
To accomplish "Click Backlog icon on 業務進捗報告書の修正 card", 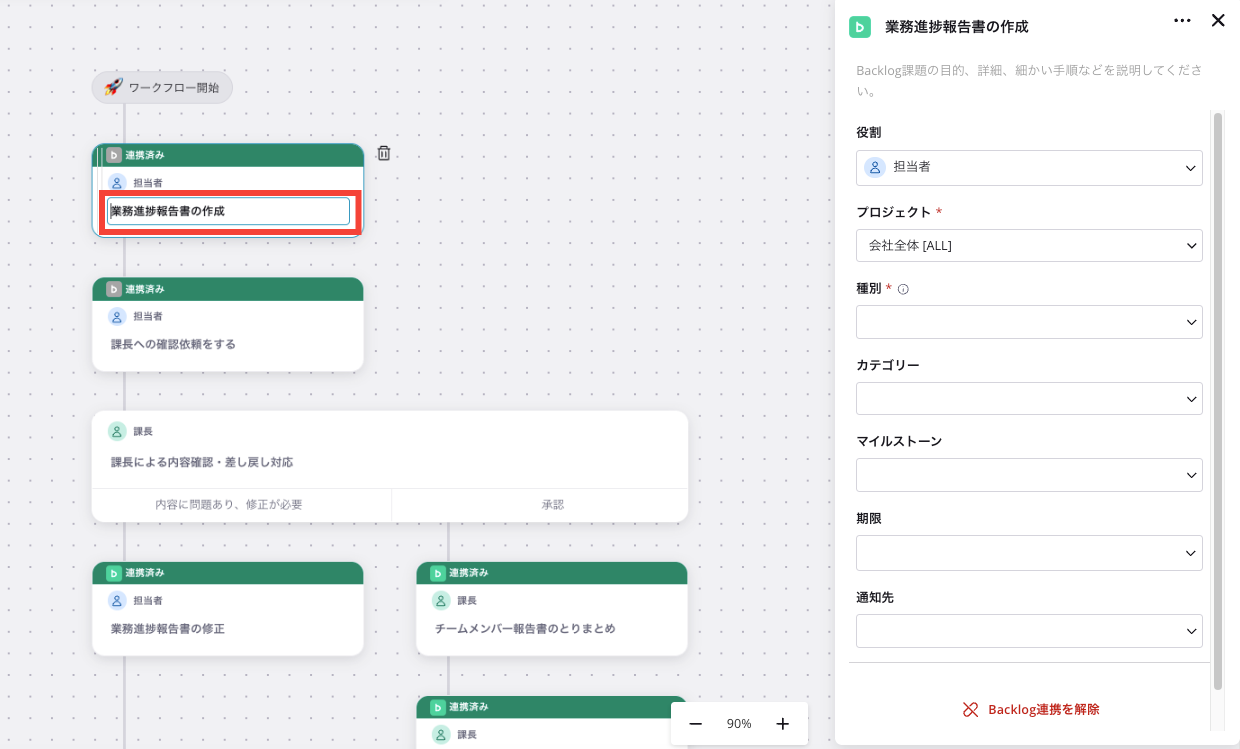I will 114,573.
